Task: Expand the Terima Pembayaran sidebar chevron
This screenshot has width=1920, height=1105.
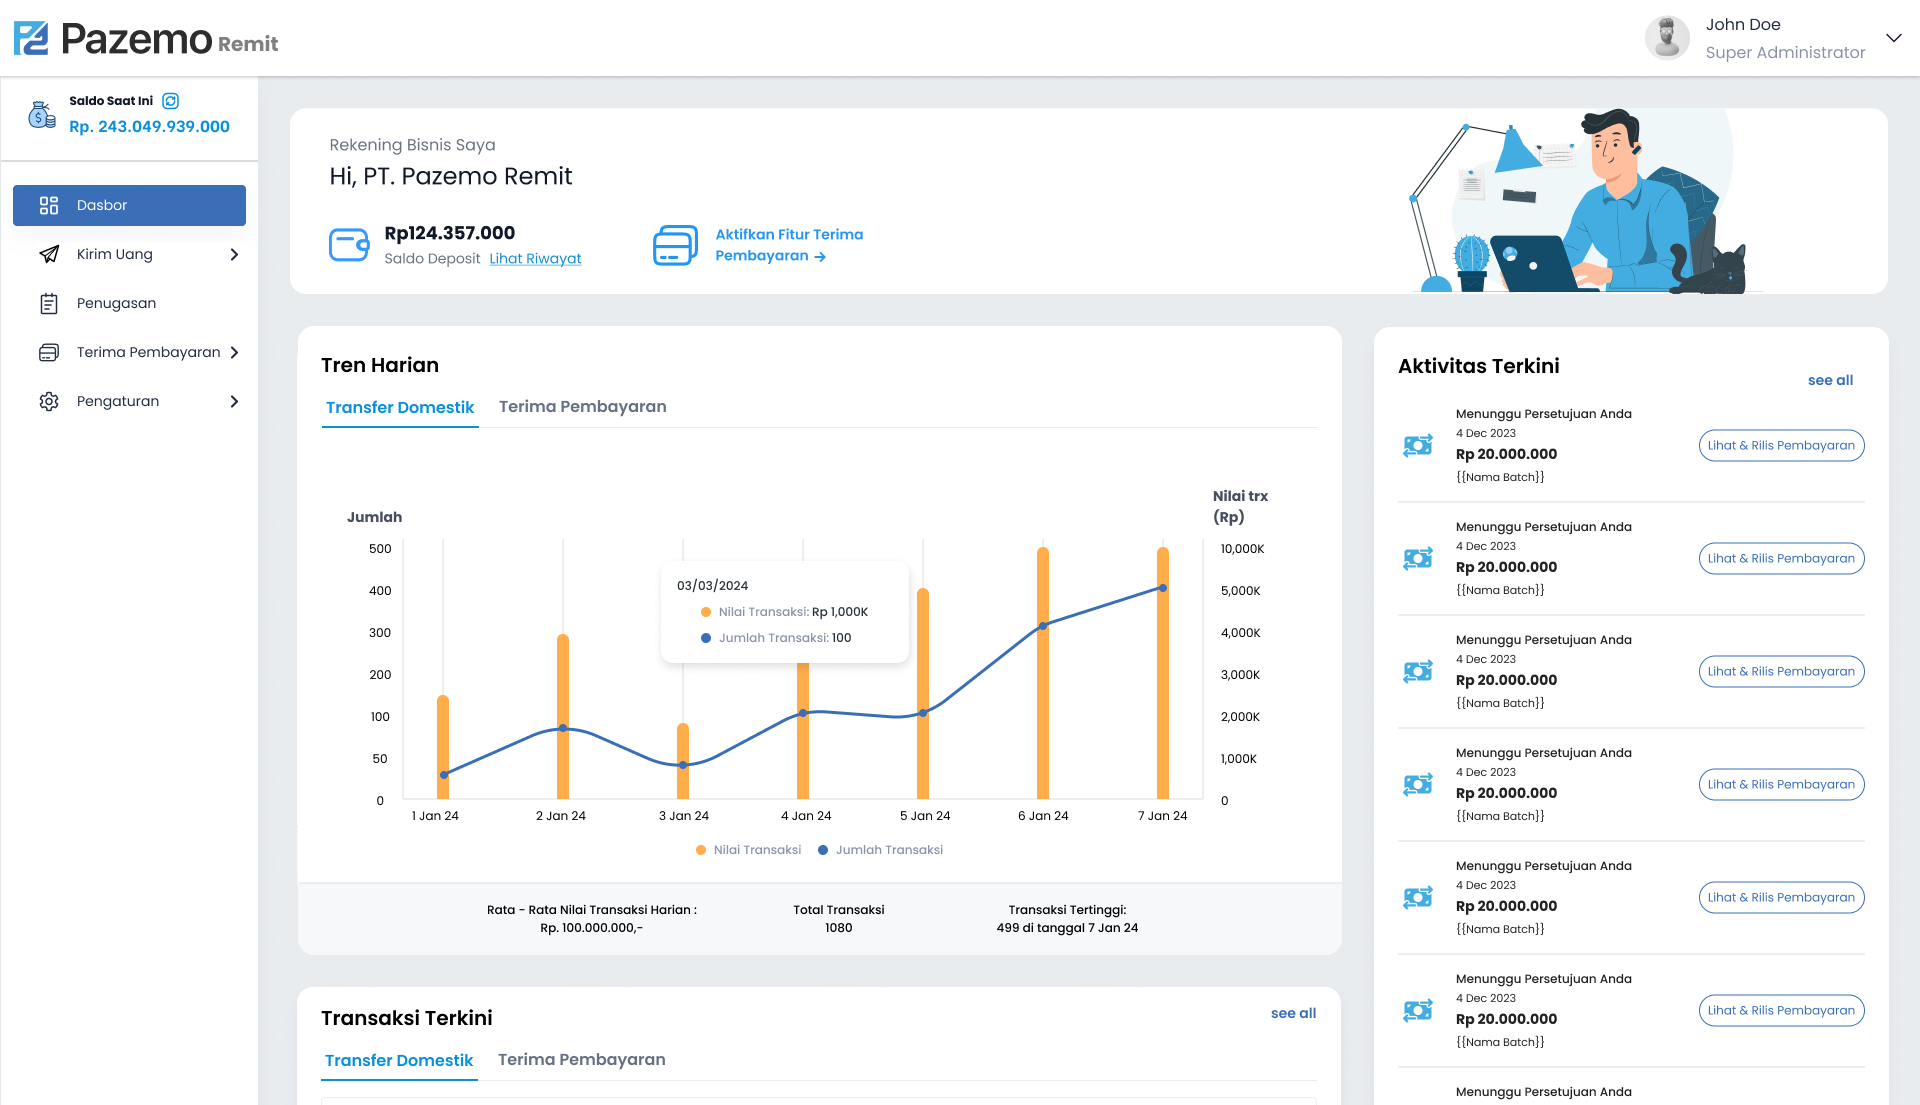Action: 234,352
